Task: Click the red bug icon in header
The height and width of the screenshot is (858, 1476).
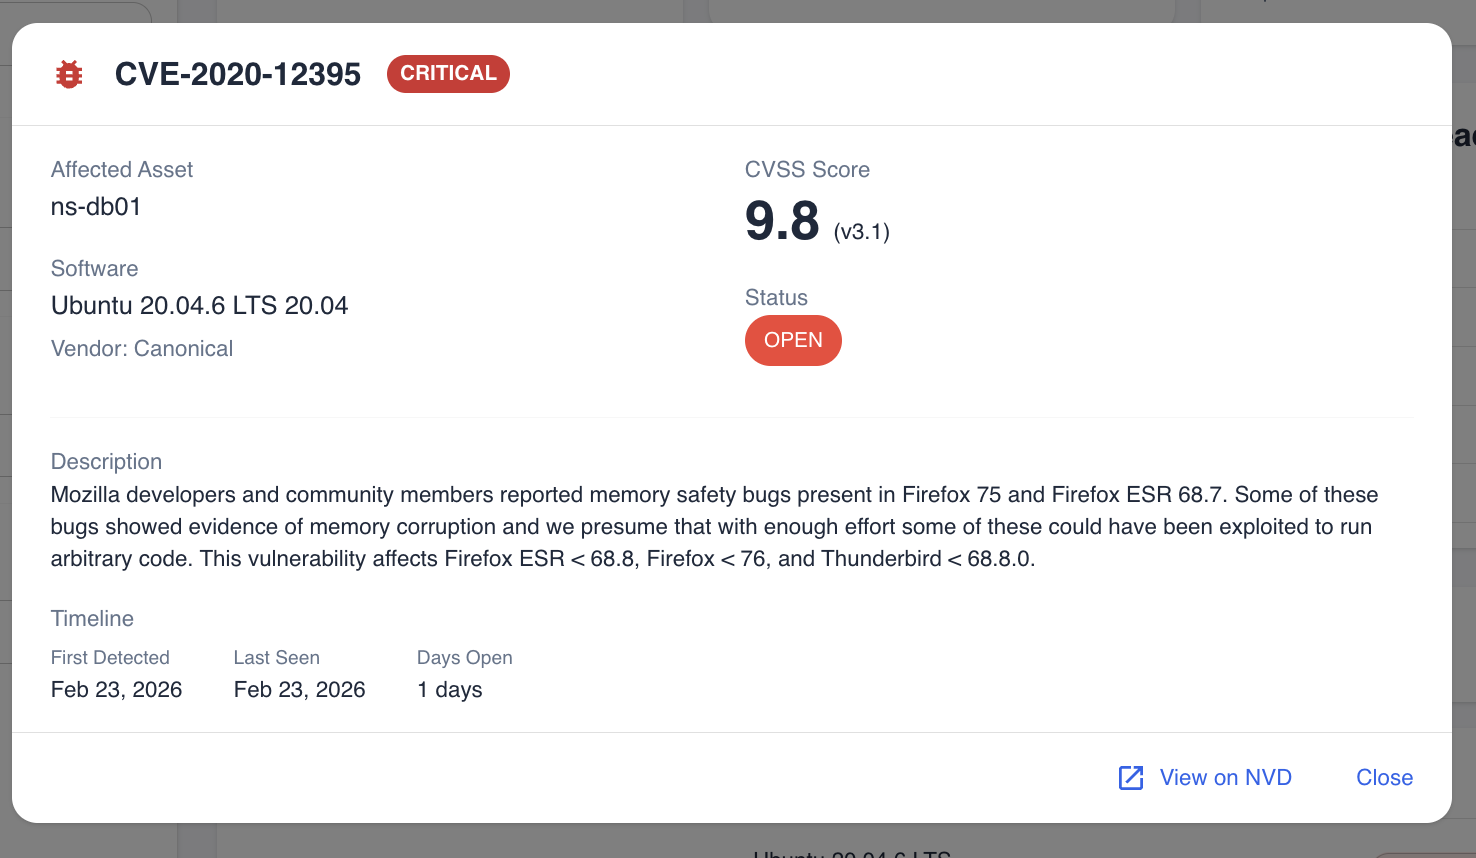Action: [x=69, y=74]
